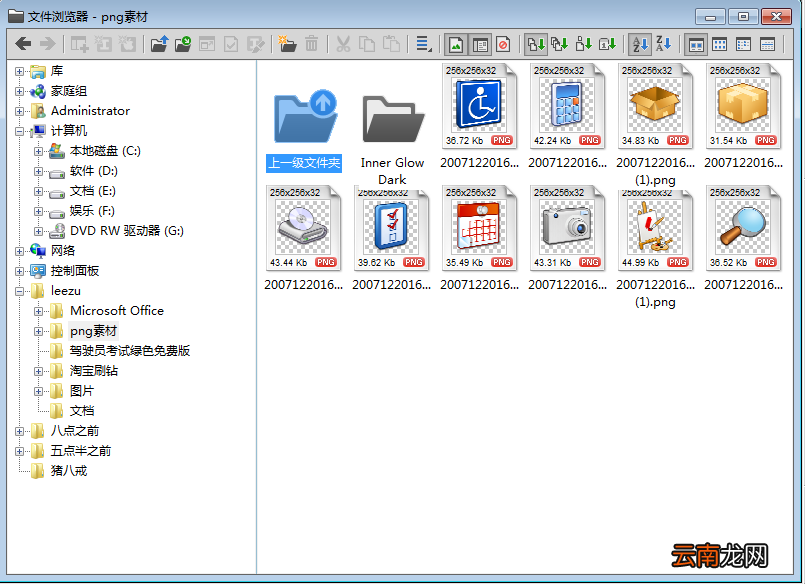Select the 猪八戒 folder
The image size is (805, 584).
pyautogui.click(x=69, y=471)
